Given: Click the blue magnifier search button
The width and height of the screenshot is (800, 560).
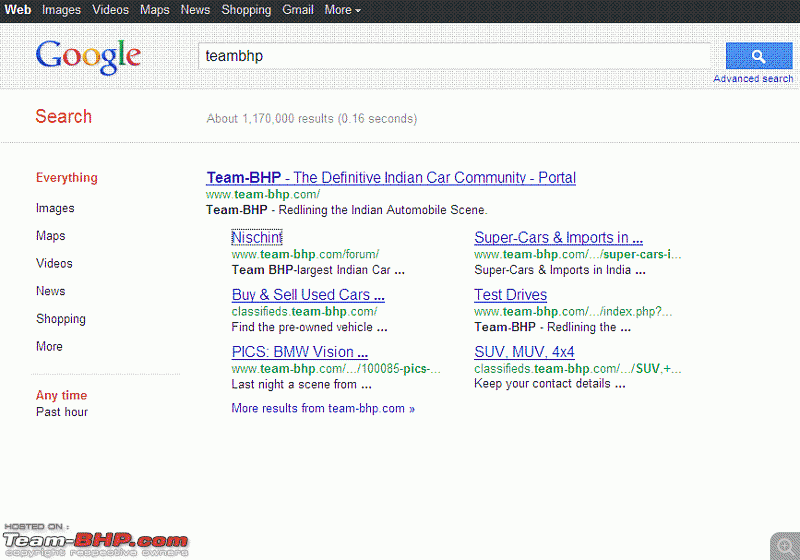Looking at the screenshot, I should click(759, 56).
